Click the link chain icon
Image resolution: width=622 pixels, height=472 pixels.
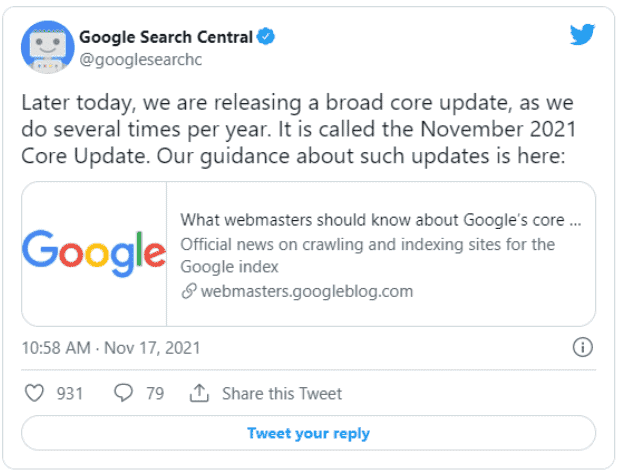click(x=188, y=292)
